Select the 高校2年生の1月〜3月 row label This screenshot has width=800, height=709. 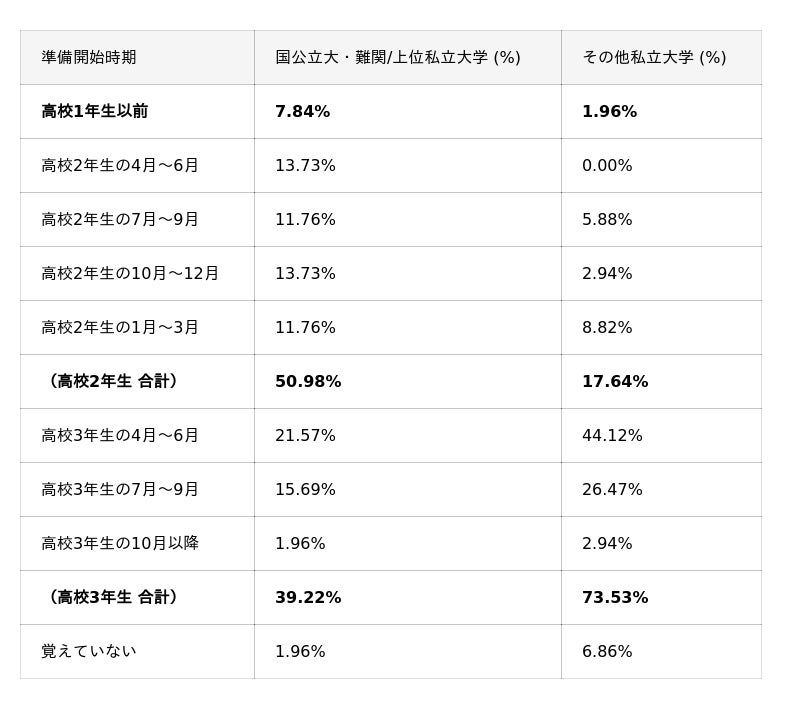click(120, 328)
